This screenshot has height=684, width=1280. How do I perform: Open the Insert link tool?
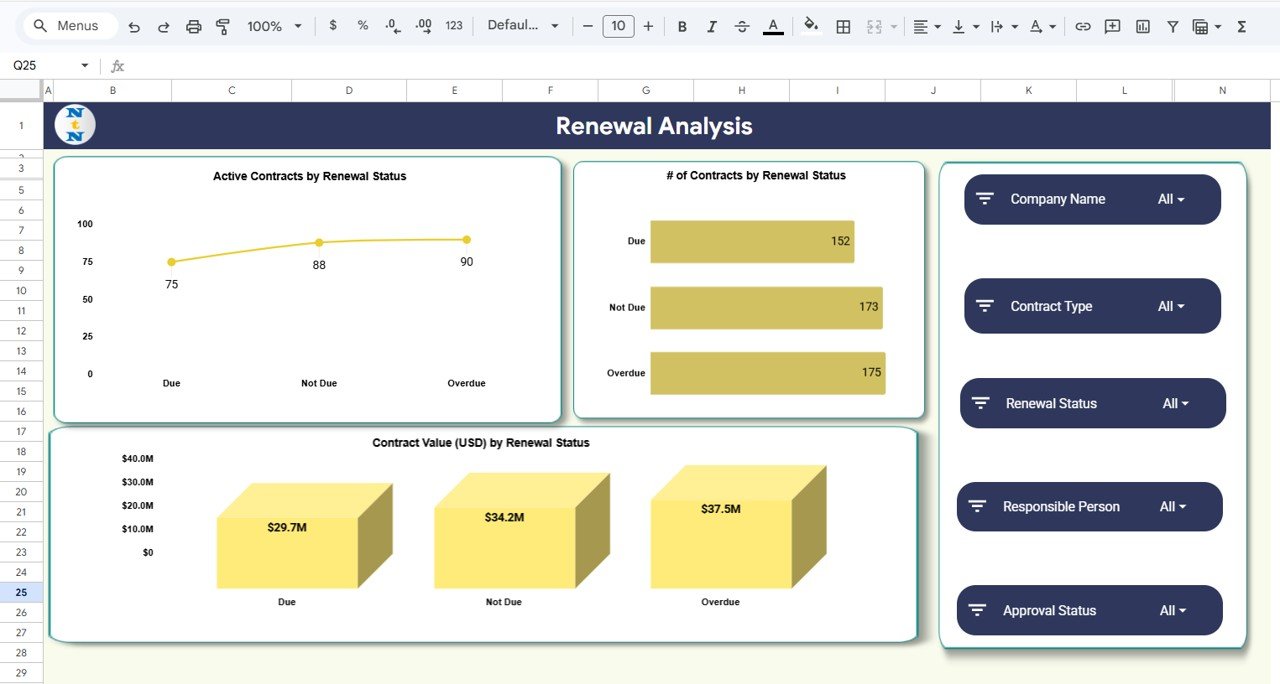[1082, 26]
